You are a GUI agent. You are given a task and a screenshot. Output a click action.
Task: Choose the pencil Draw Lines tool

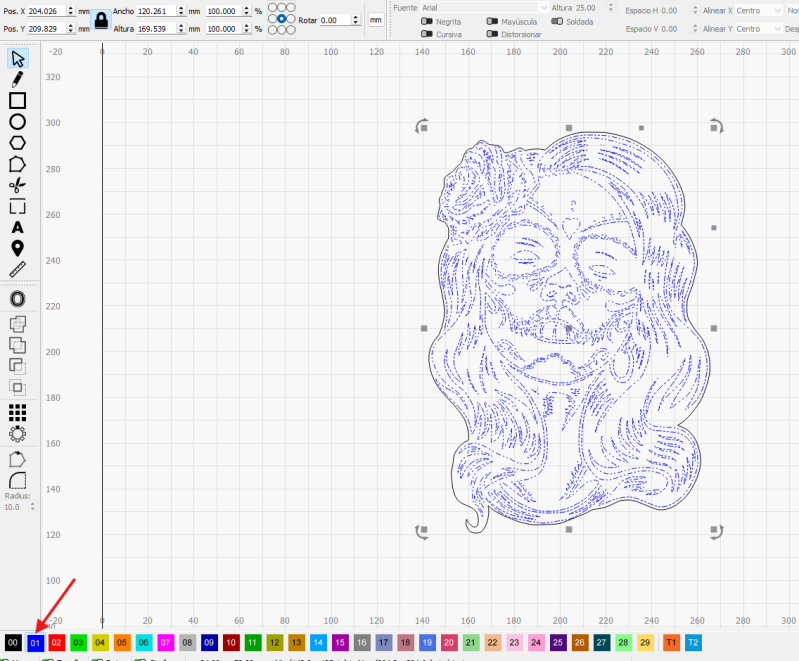point(17,78)
